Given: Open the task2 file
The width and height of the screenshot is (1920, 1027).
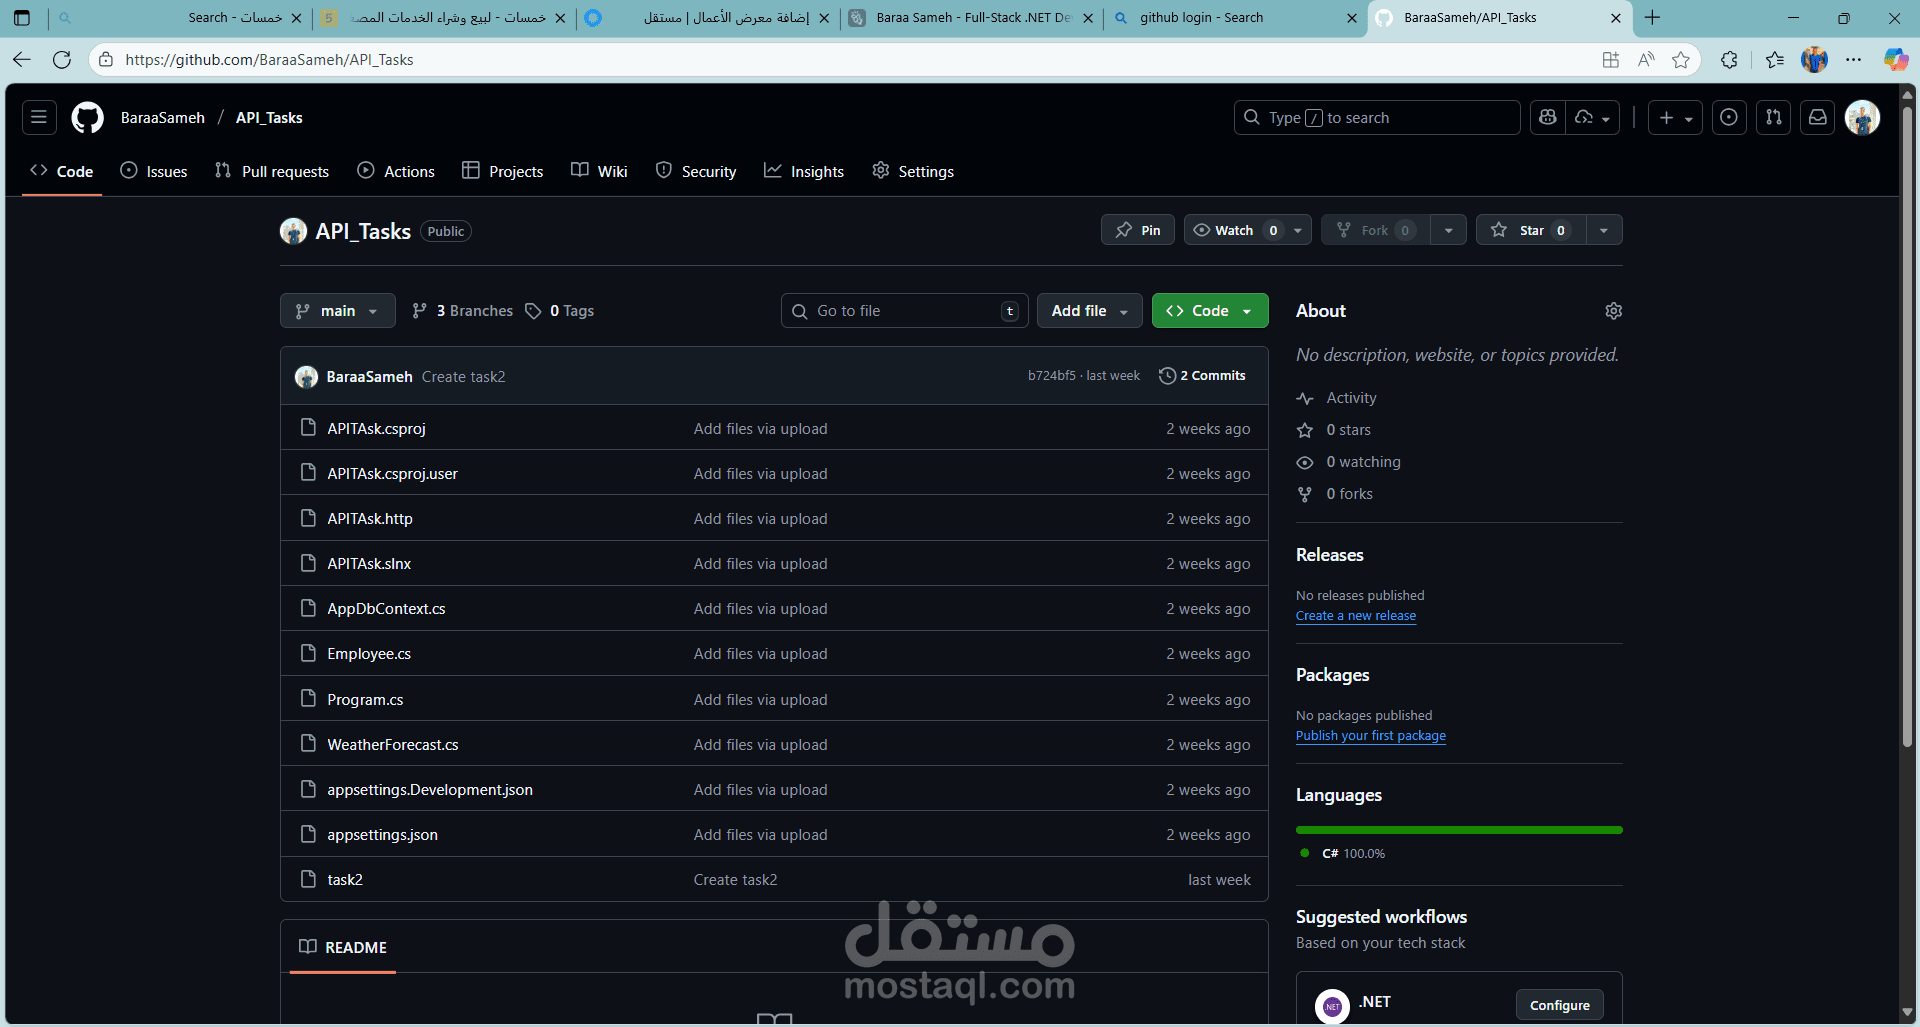Looking at the screenshot, I should click(345, 880).
